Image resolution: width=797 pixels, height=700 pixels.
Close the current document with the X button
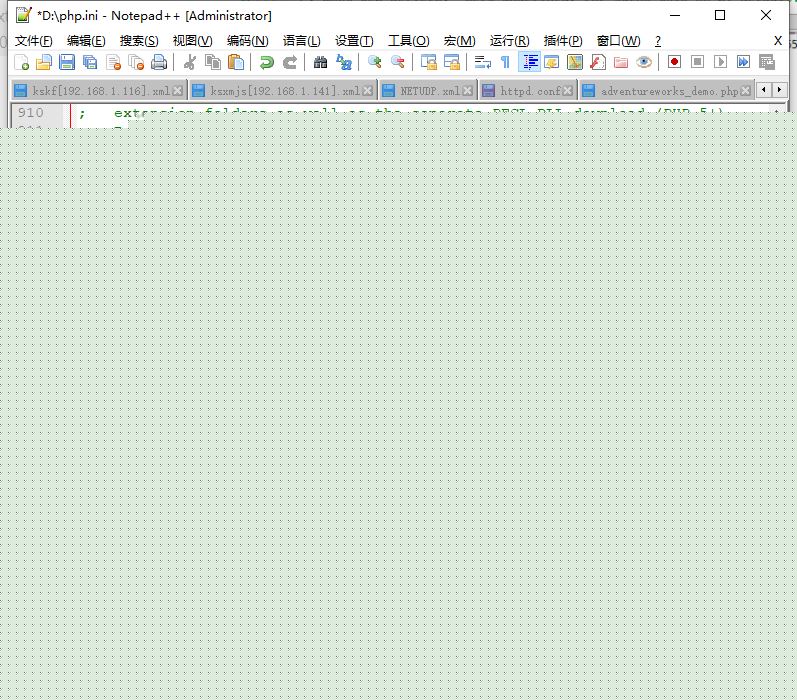[778, 41]
